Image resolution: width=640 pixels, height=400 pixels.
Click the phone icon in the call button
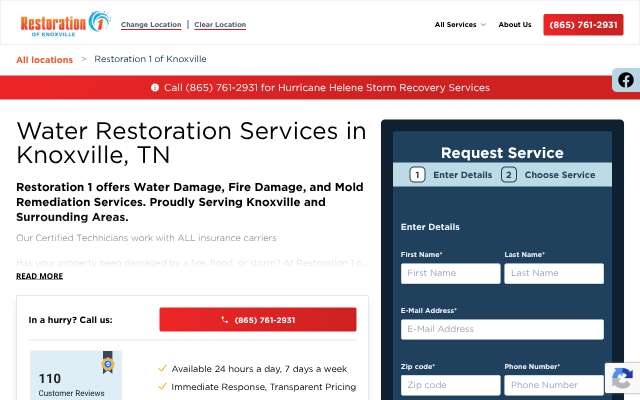(224, 320)
